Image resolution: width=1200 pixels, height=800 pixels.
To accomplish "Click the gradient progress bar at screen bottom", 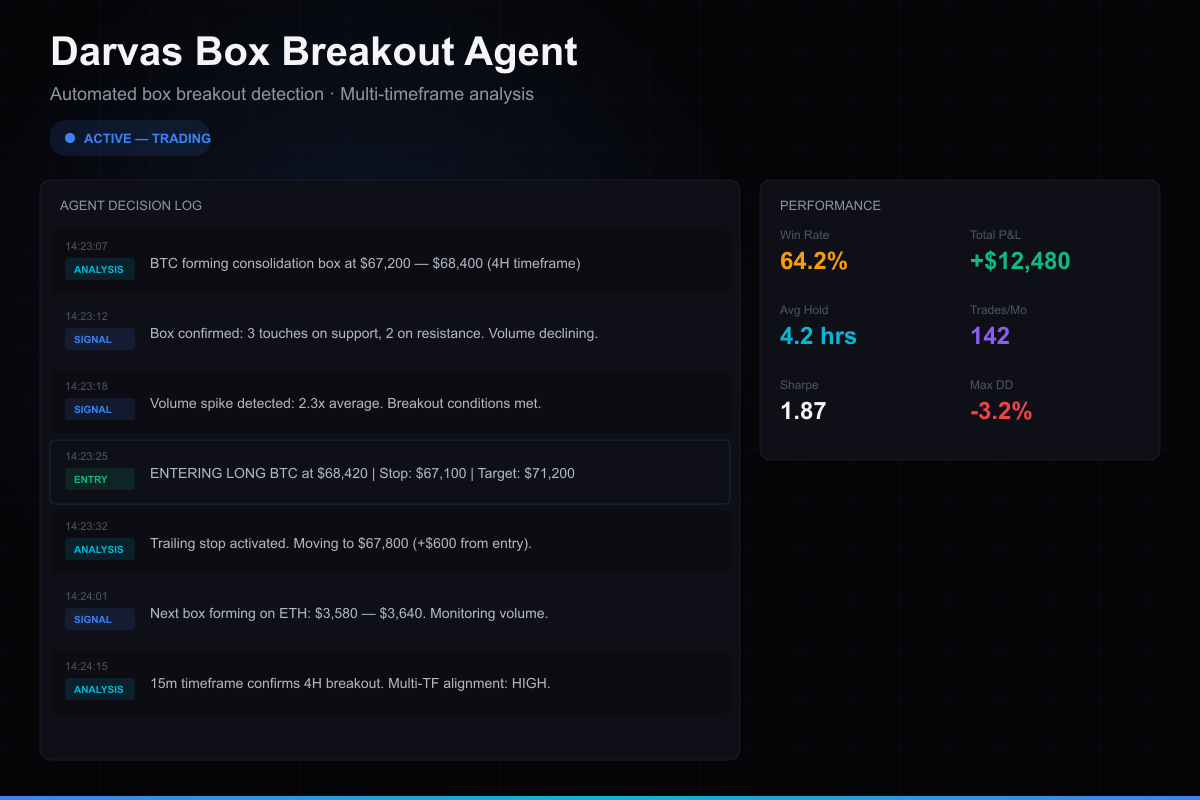I will tap(600, 796).
